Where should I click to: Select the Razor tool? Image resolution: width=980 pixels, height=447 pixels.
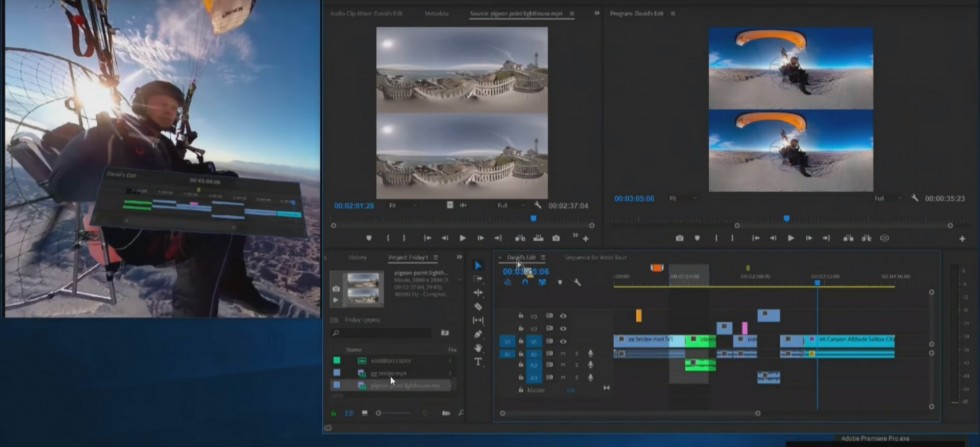[x=478, y=307]
